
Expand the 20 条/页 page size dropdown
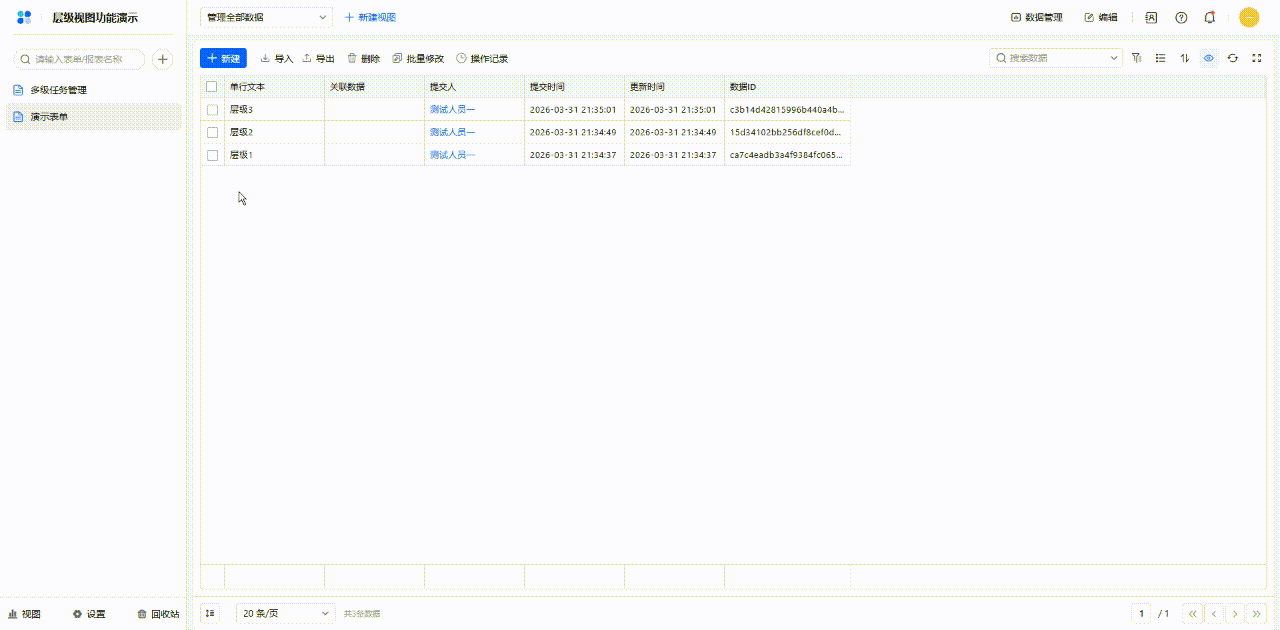point(285,613)
